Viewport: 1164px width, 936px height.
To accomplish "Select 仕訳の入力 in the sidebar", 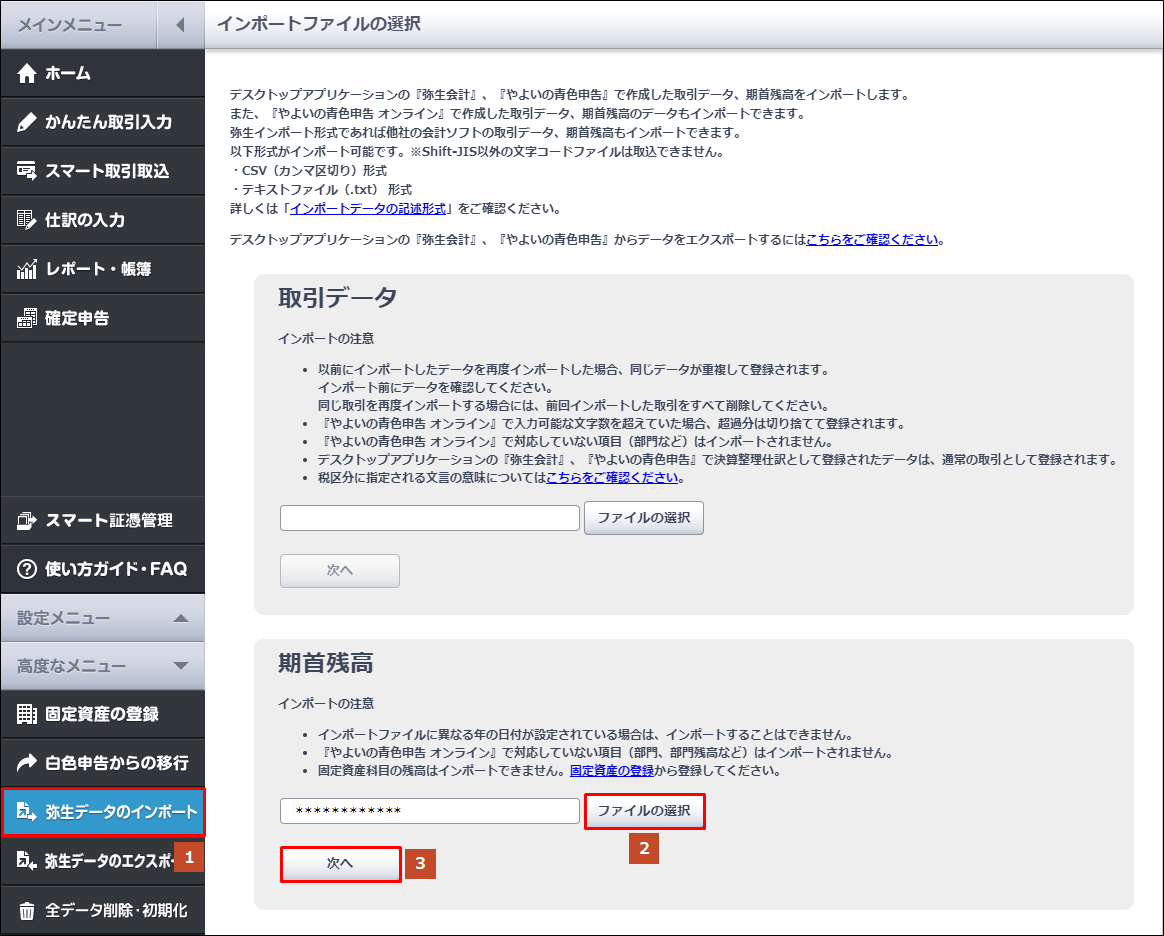I will coord(102,220).
